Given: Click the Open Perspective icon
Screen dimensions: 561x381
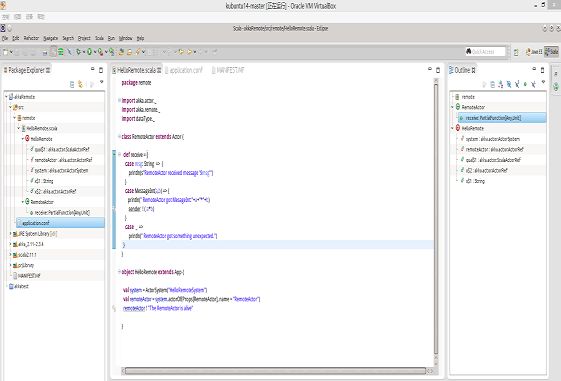Looking at the screenshot, I should pos(516,52).
